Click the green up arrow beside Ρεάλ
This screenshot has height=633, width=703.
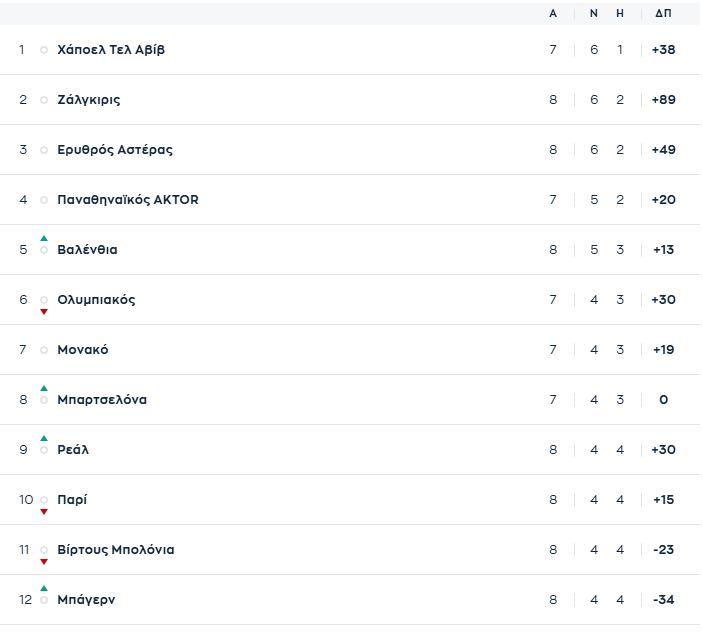tap(44, 438)
